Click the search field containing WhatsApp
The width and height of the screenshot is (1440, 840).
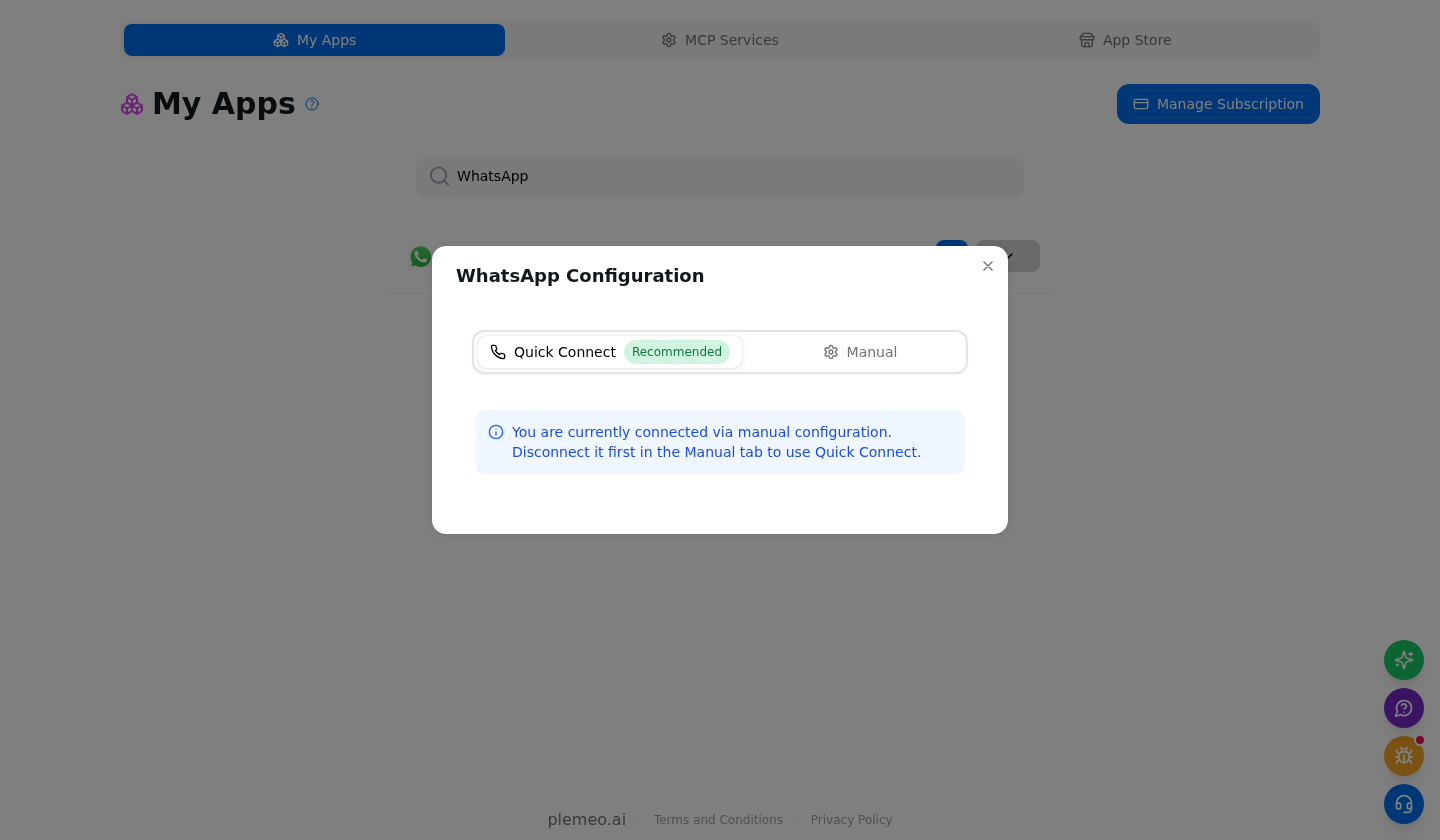(x=720, y=176)
